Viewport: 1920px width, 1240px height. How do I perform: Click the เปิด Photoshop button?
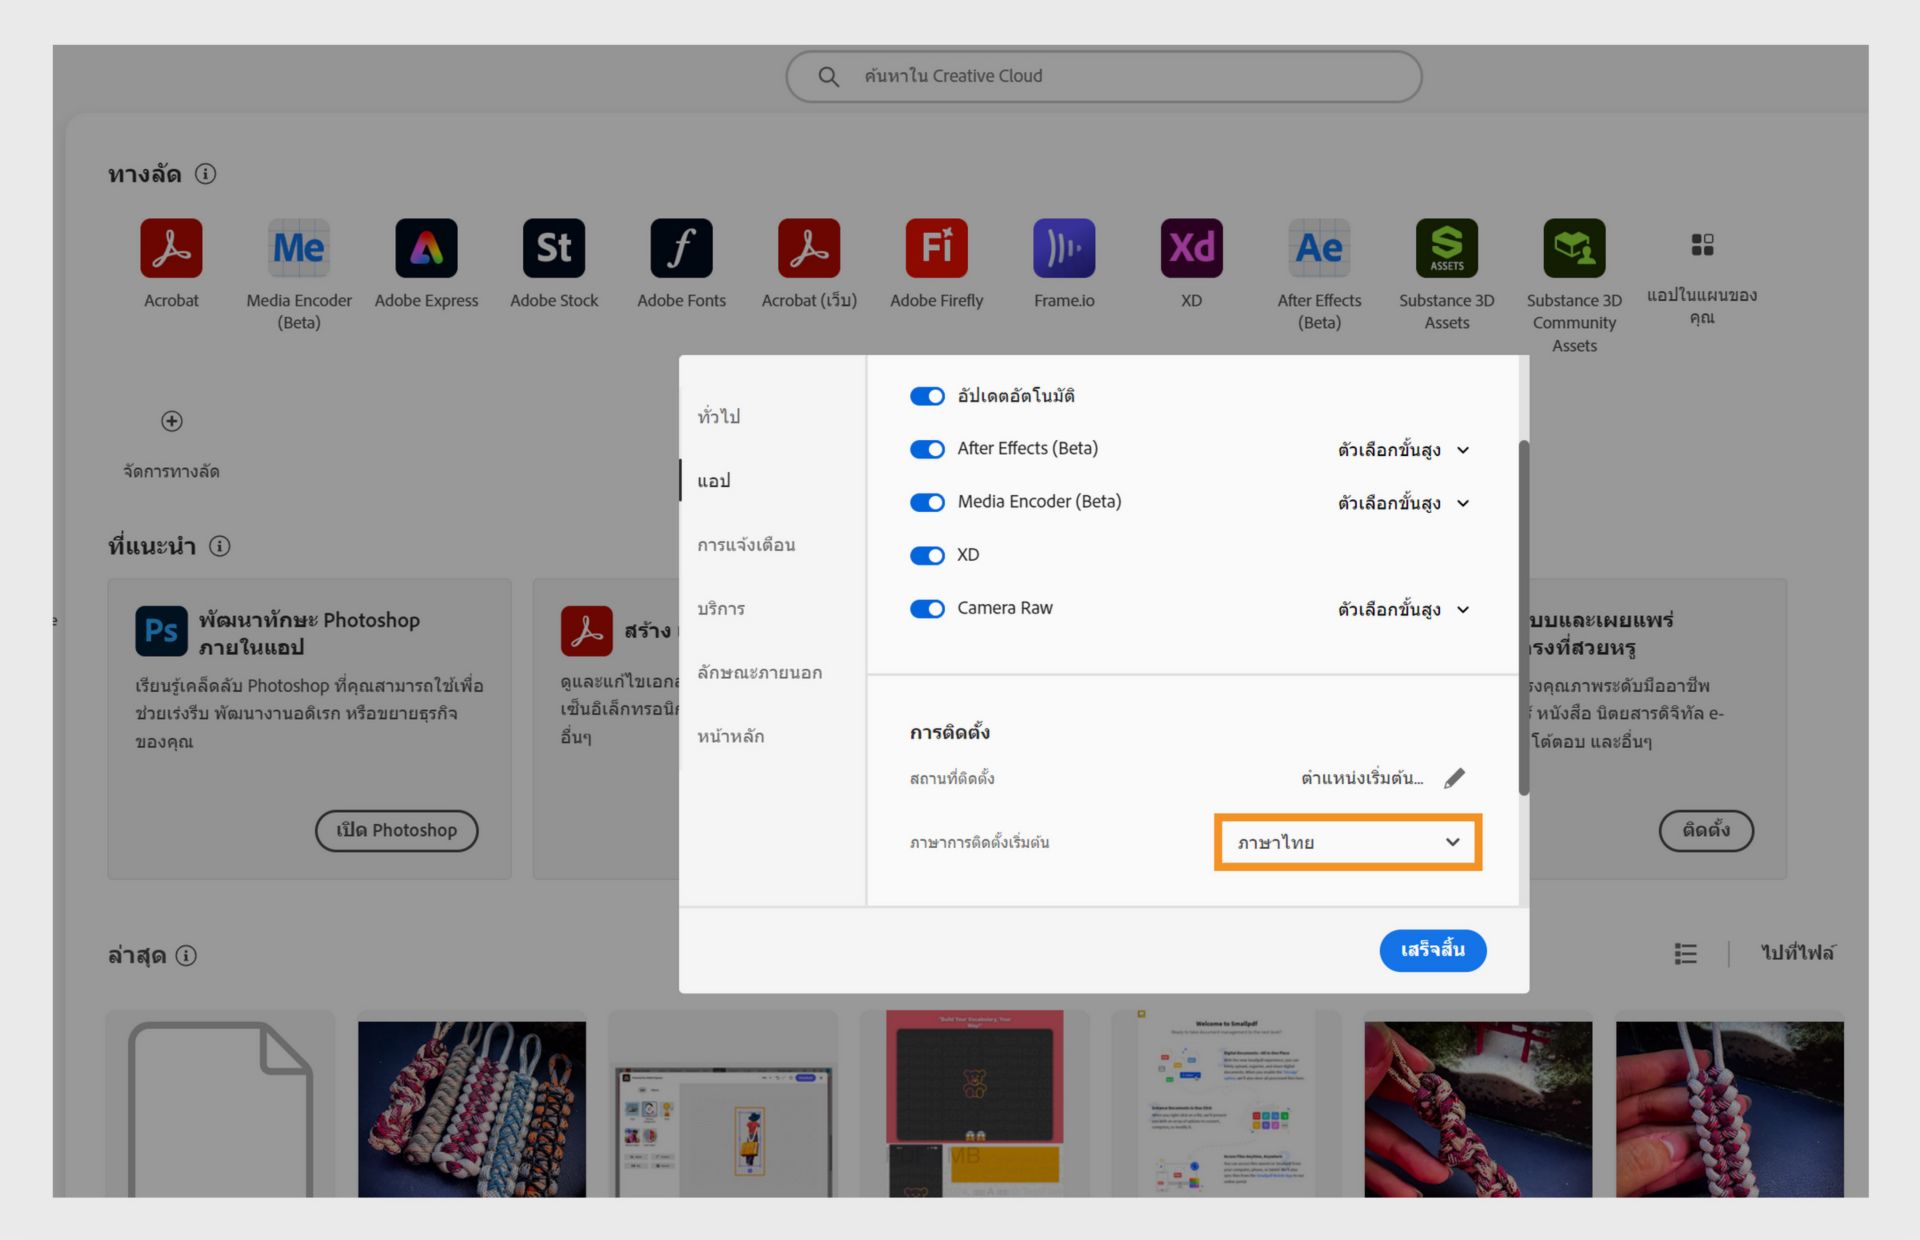click(396, 830)
